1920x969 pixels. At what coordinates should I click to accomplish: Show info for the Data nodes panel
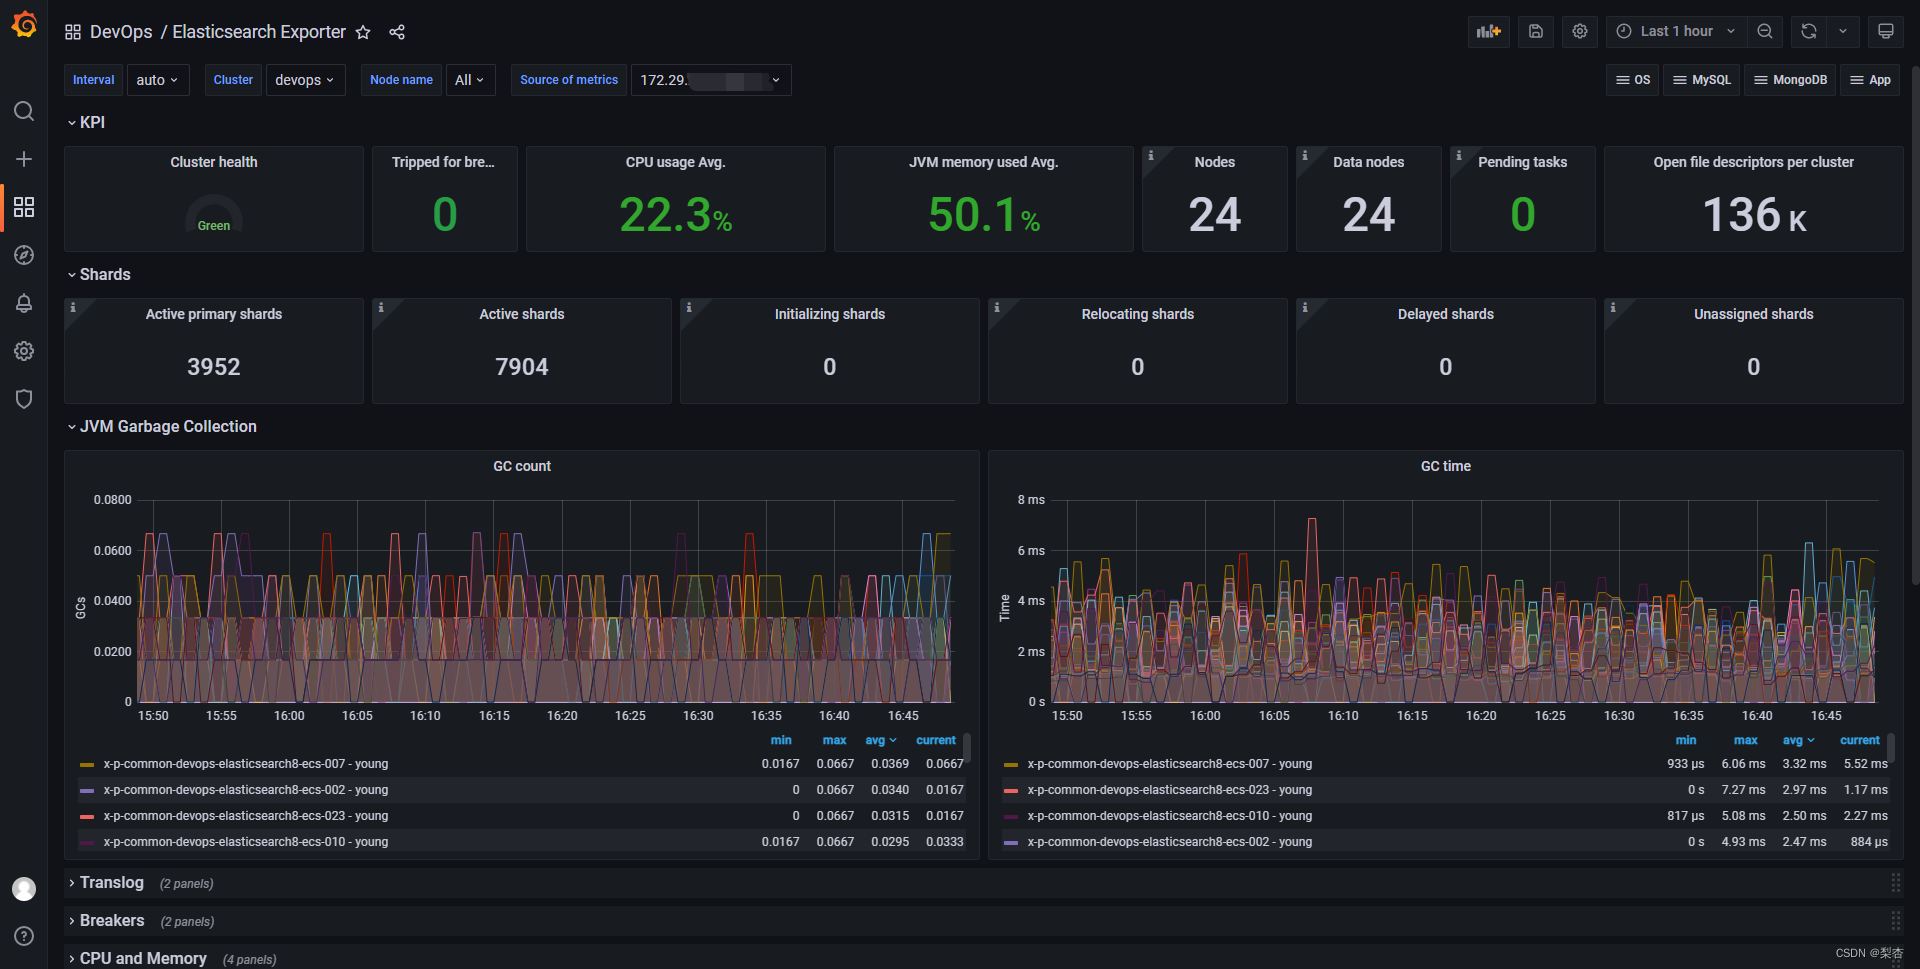pos(1305,156)
